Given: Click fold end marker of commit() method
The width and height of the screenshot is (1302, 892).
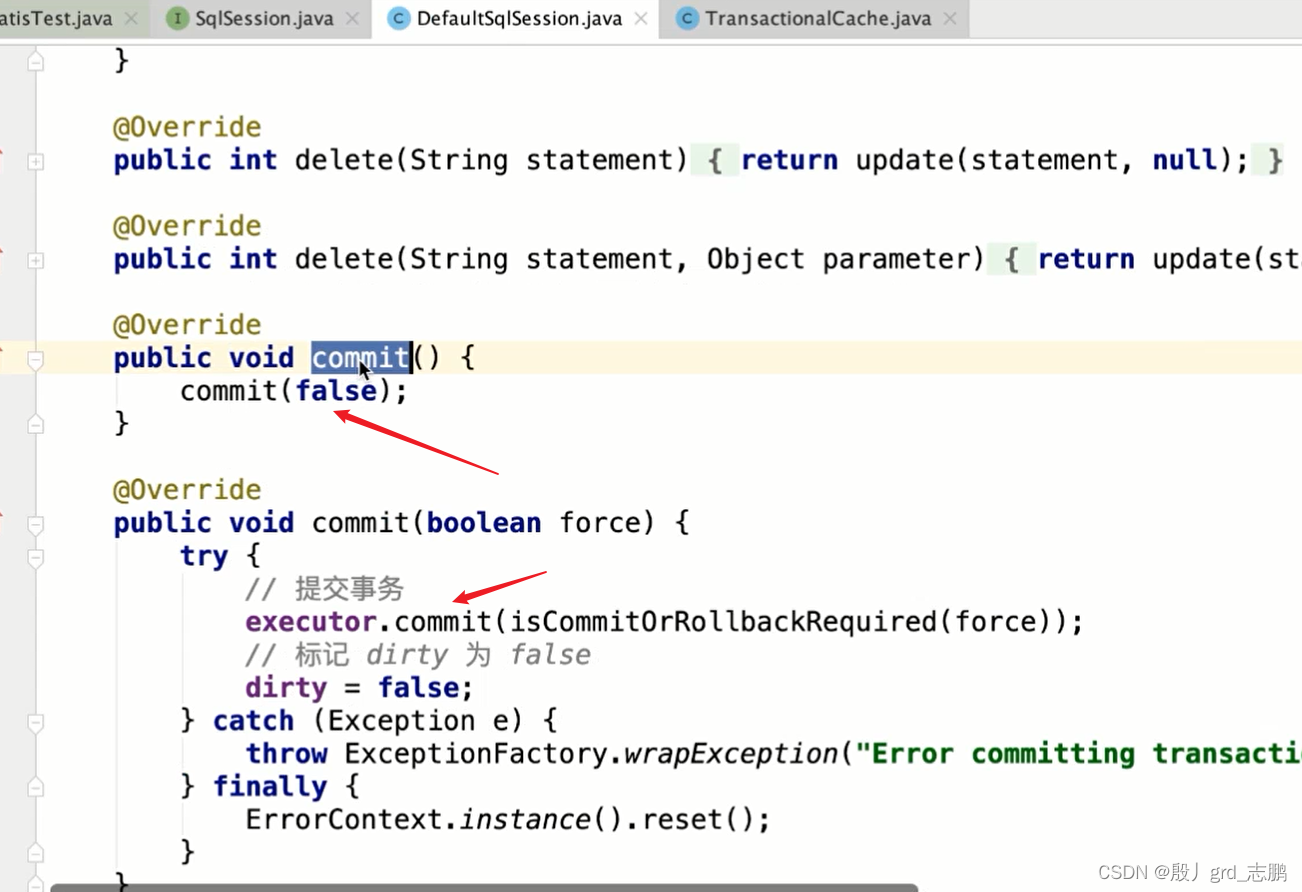Looking at the screenshot, I should (x=35, y=424).
